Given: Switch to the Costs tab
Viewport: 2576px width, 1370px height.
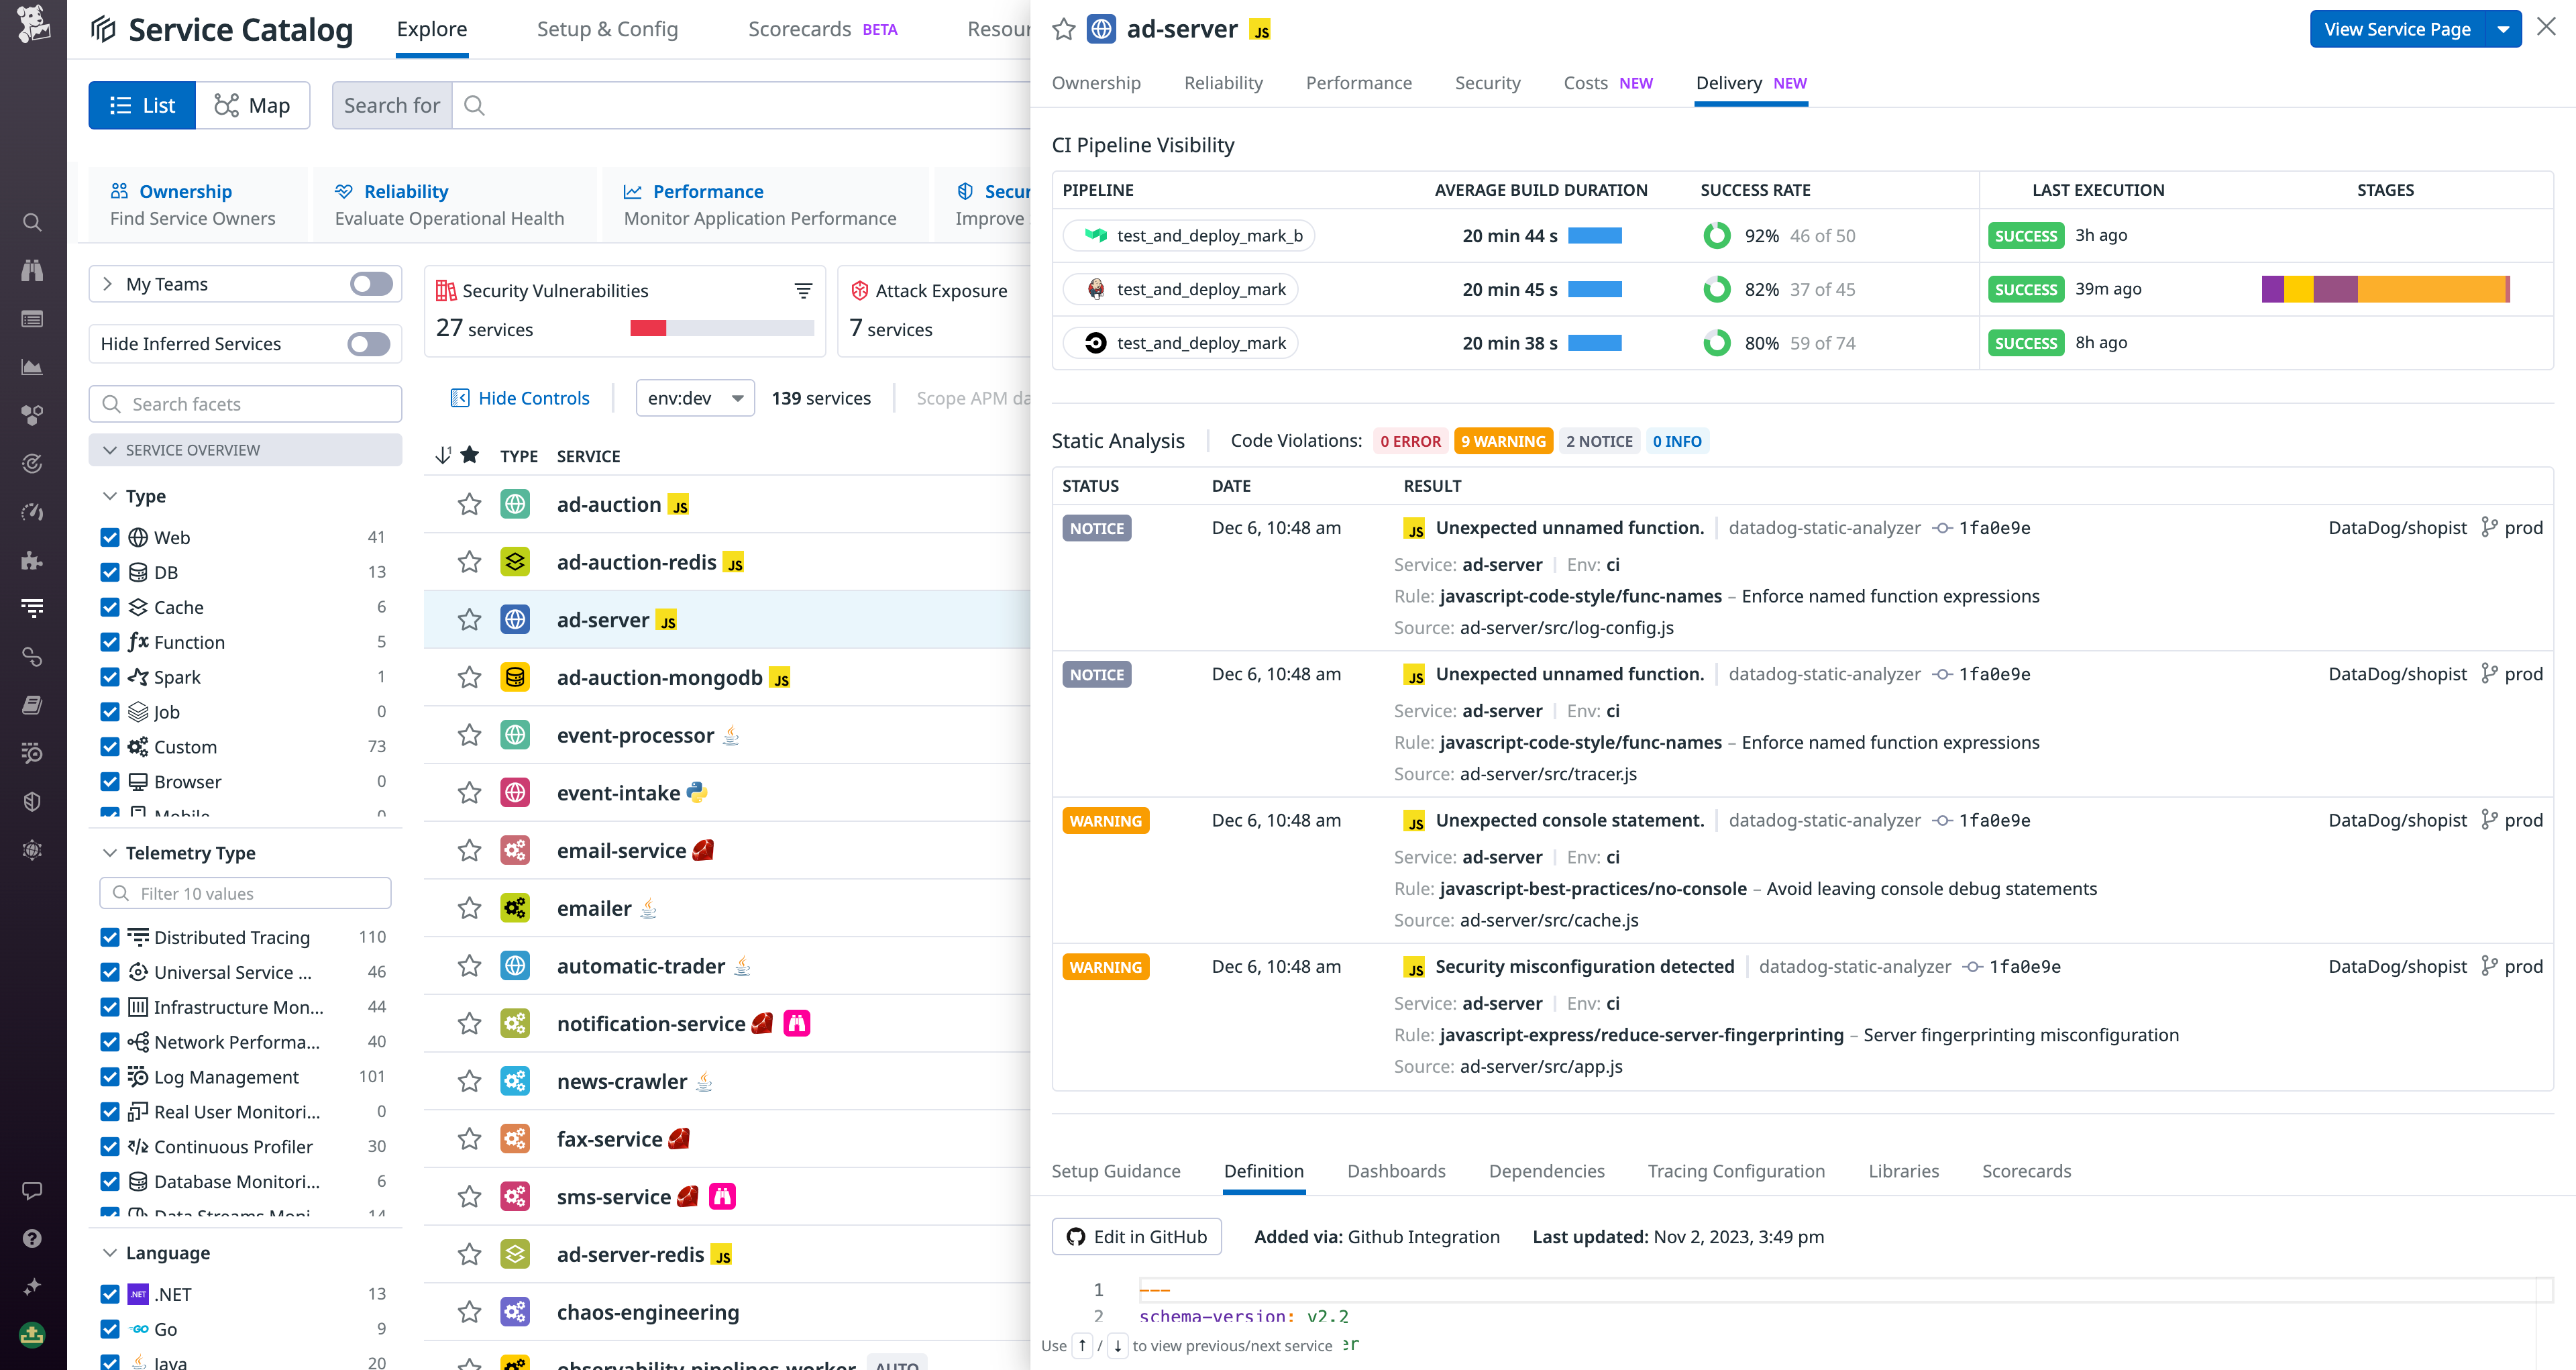Looking at the screenshot, I should [x=1586, y=83].
